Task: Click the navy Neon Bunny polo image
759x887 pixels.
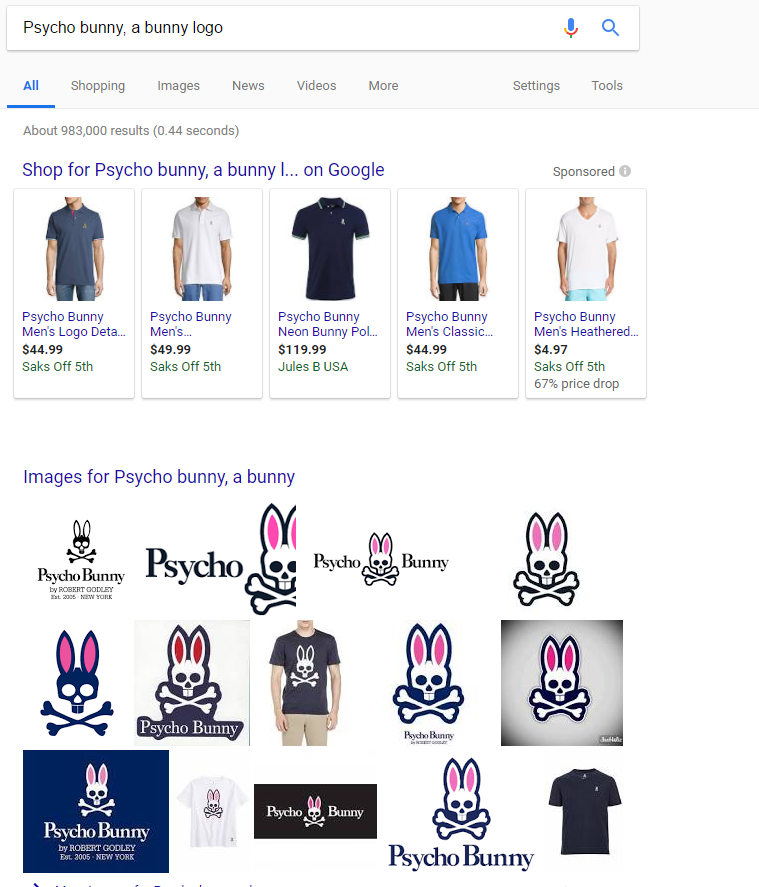Action: coord(330,248)
